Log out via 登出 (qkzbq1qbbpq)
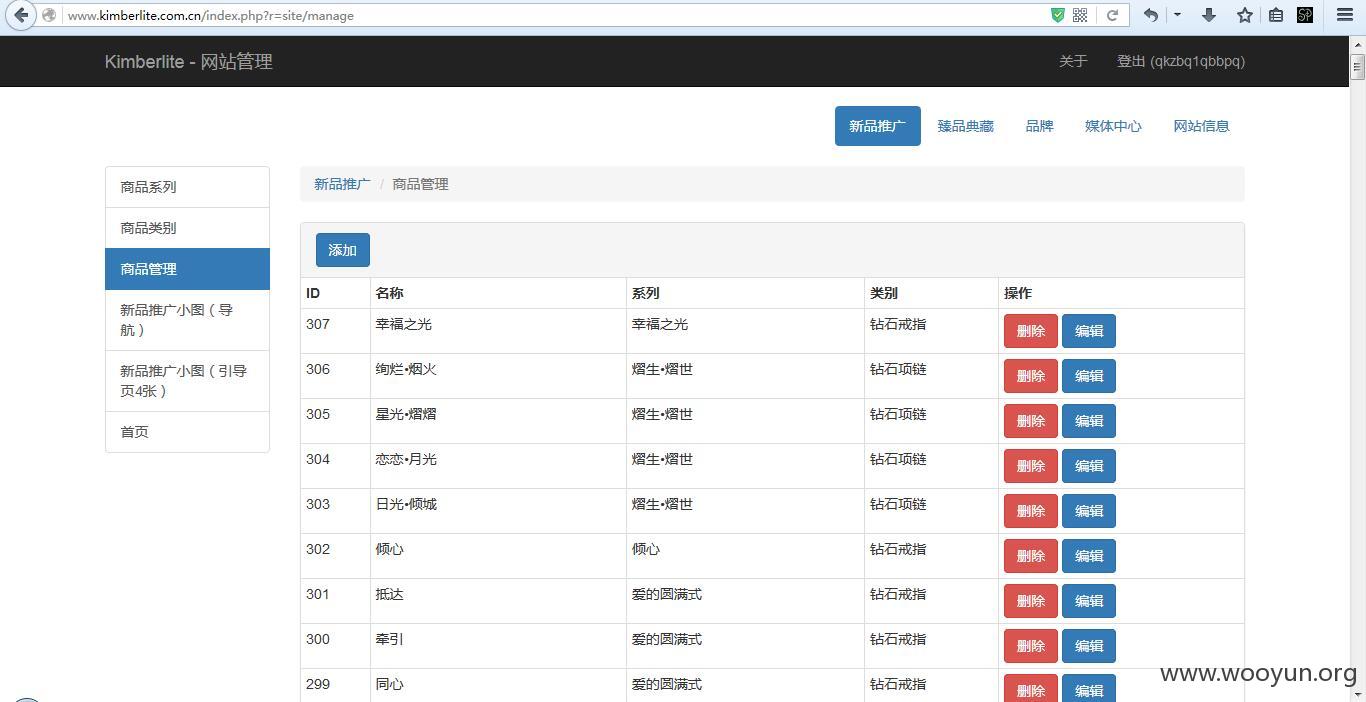 [1181, 61]
